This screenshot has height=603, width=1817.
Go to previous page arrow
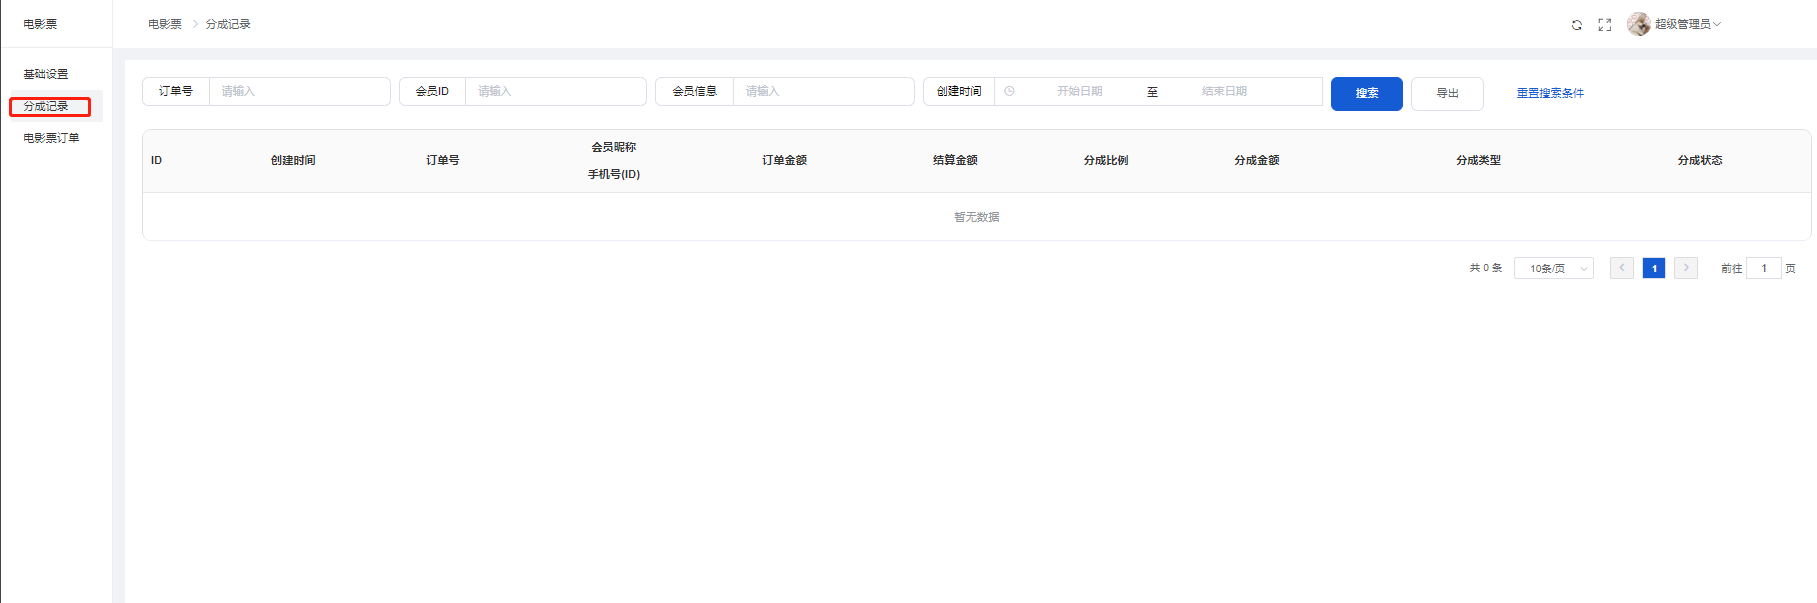coord(1621,268)
